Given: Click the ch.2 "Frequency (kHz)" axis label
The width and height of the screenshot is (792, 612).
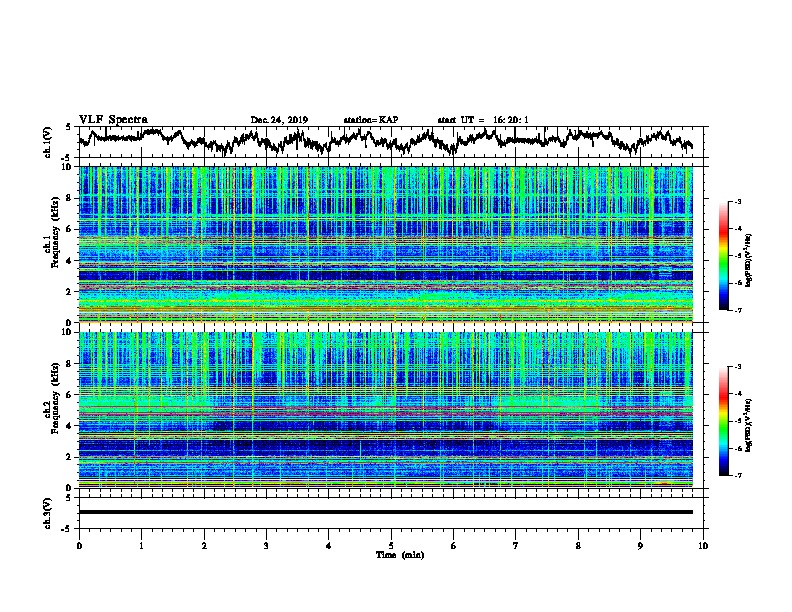Looking at the screenshot, I should coord(56,397).
